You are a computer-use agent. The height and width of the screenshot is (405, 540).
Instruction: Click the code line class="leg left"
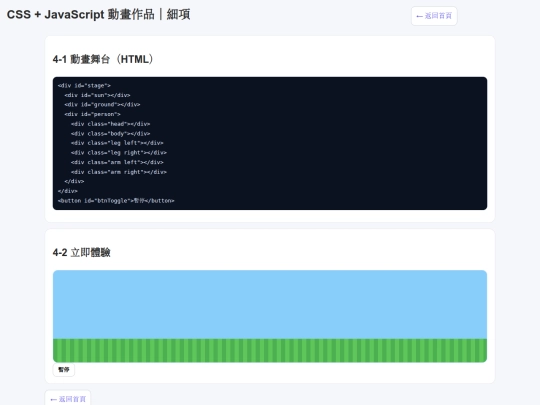(117, 143)
